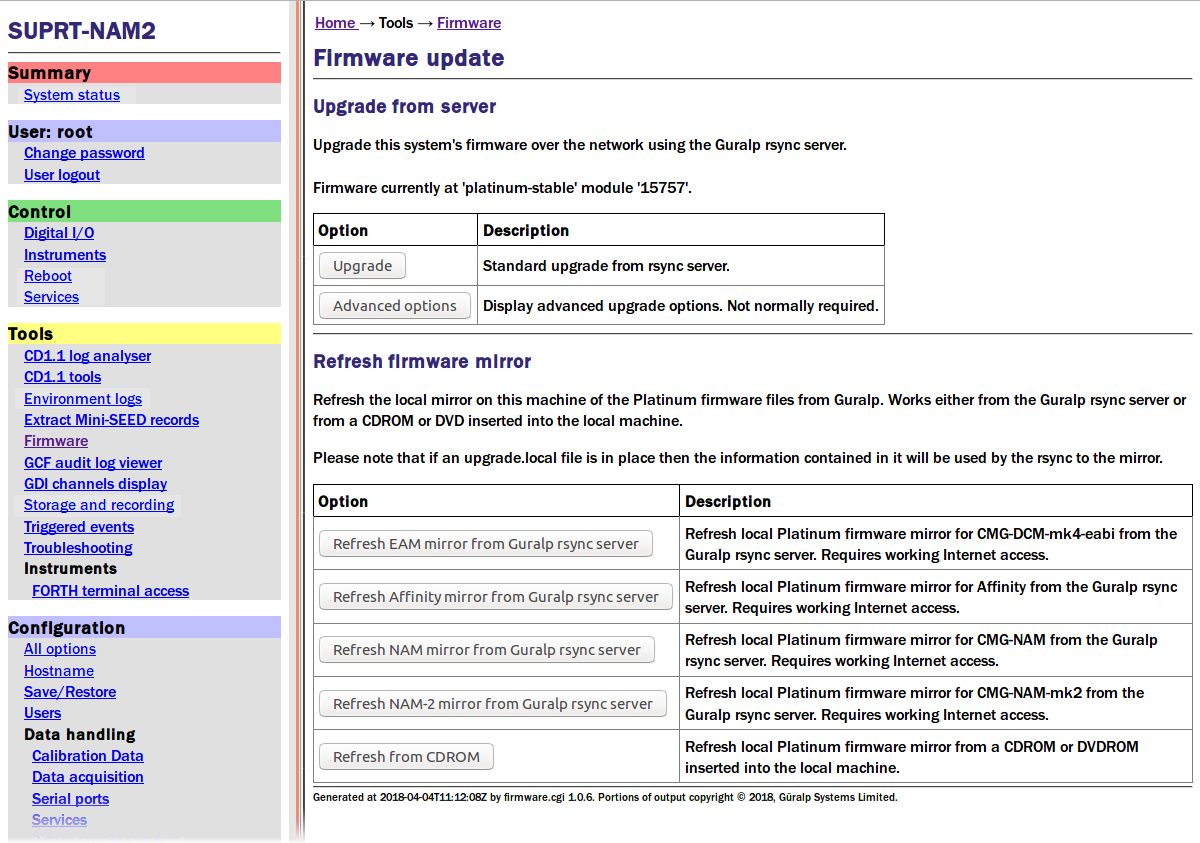Click 'Instruments' subheading under Tools

pos(70,569)
